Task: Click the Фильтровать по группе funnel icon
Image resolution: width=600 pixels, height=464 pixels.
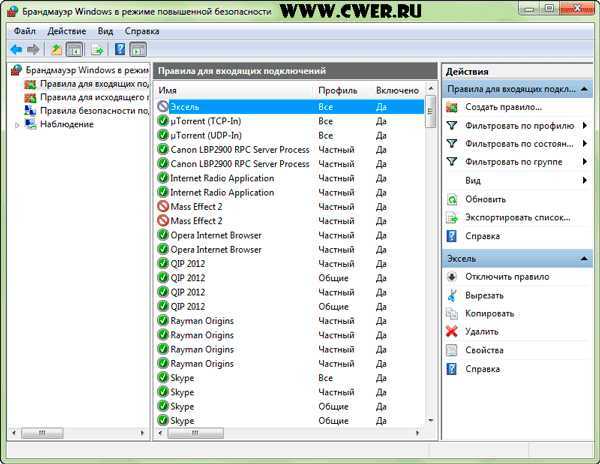Action: pyautogui.click(x=452, y=162)
